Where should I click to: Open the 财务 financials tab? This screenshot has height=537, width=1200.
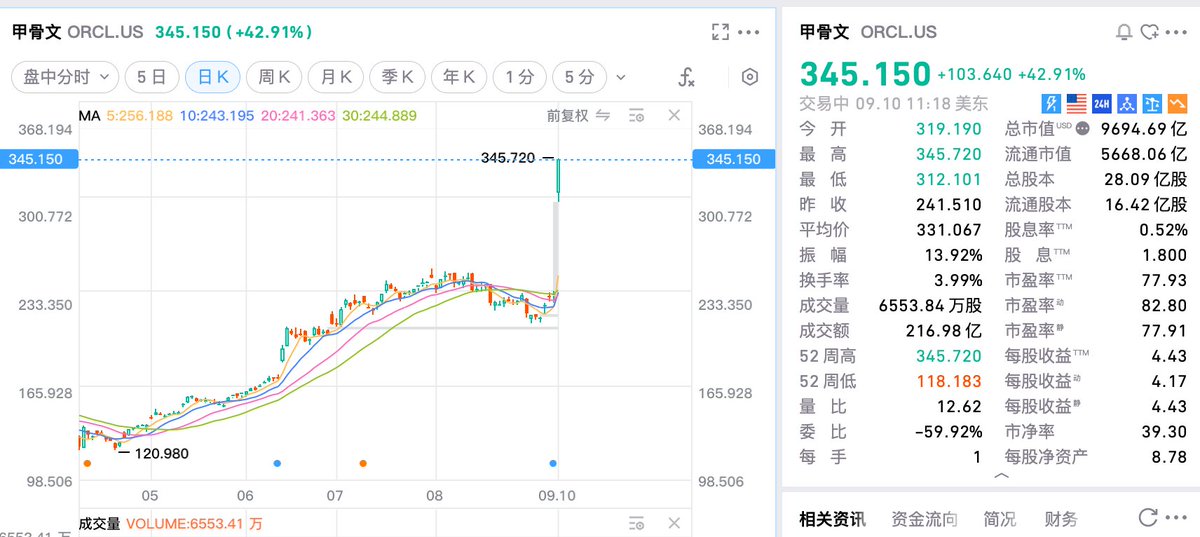pos(1061,519)
